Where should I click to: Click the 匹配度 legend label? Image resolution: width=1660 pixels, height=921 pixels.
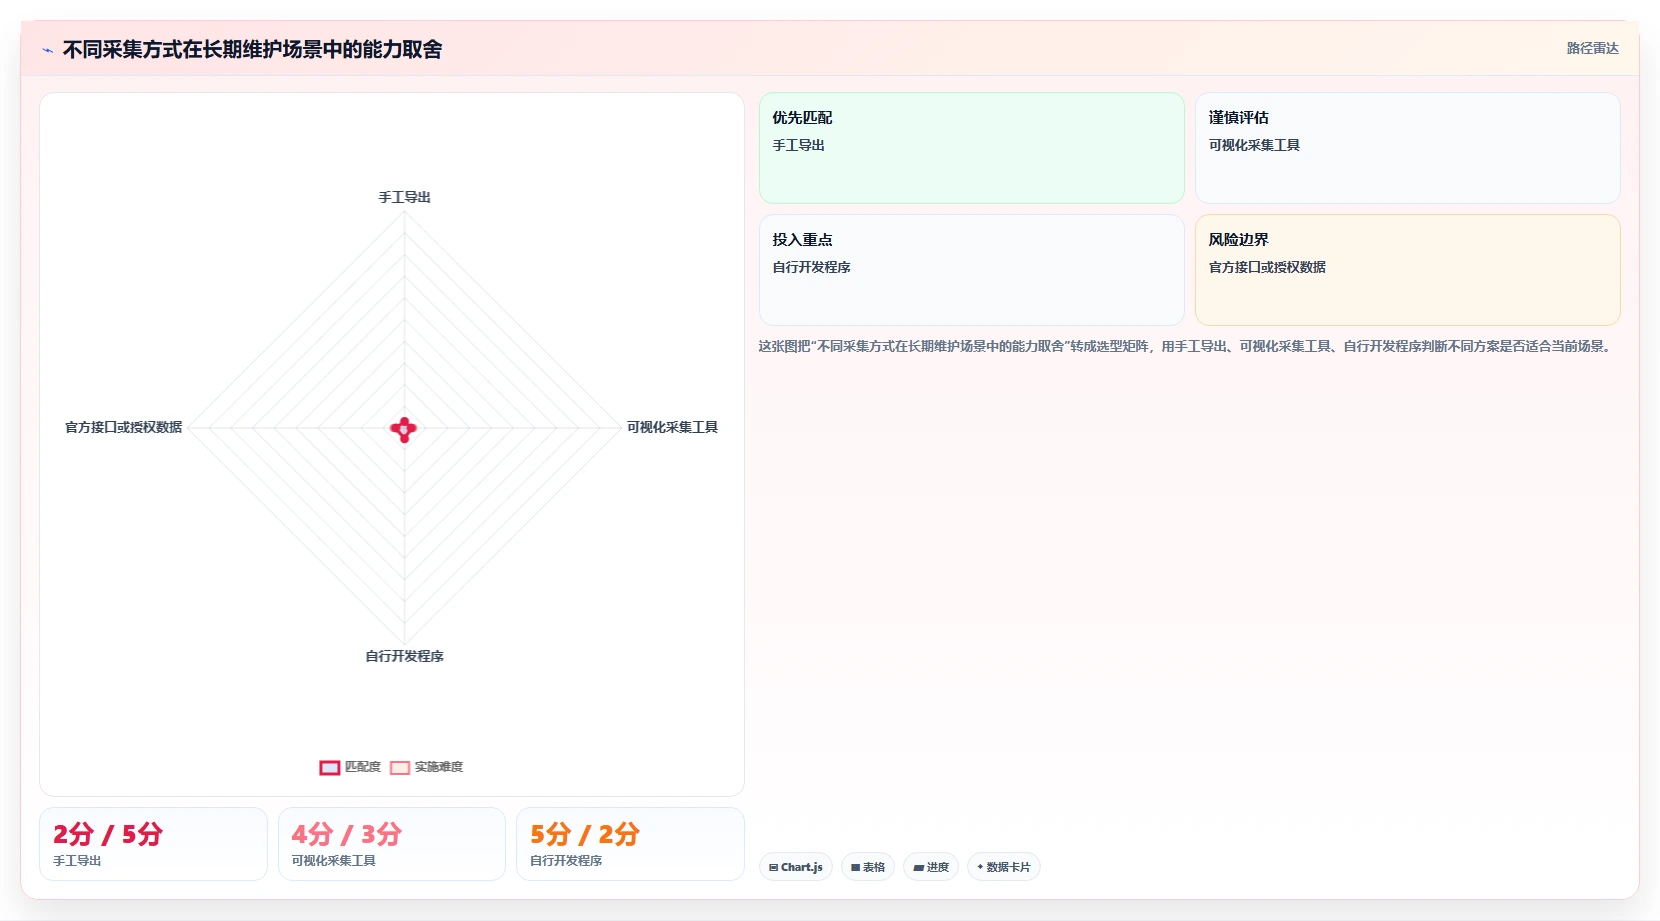363,767
